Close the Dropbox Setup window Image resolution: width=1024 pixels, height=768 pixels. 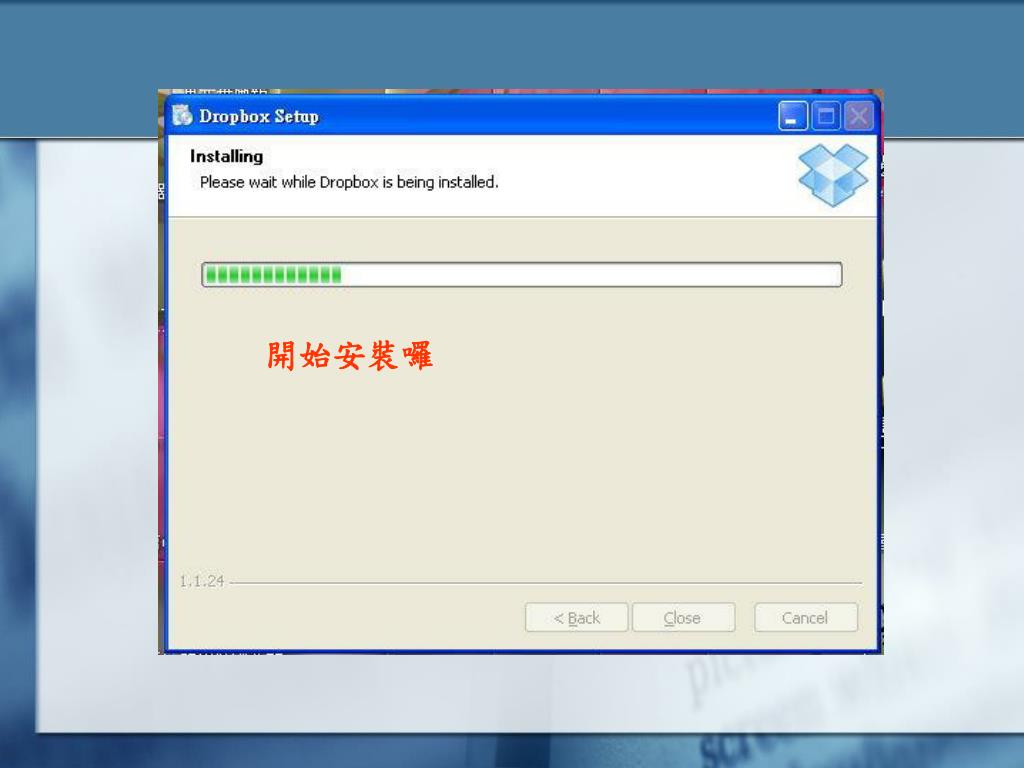[859, 116]
